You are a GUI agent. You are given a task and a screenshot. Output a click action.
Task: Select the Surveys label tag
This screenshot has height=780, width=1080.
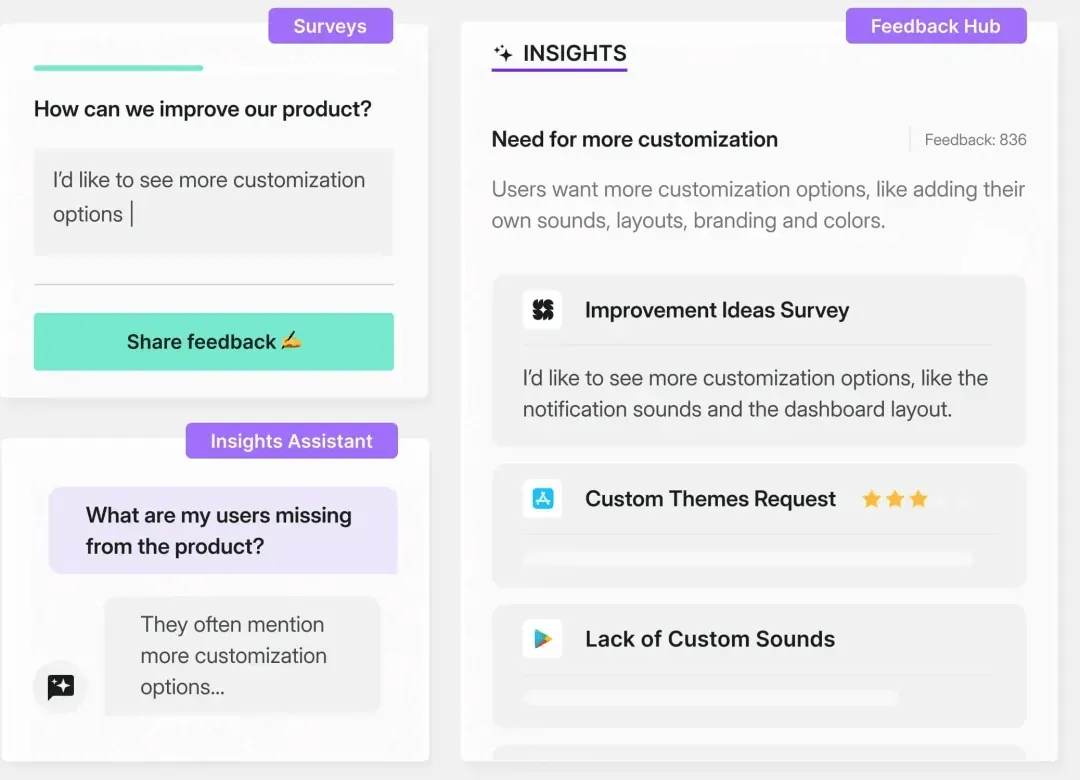point(331,25)
